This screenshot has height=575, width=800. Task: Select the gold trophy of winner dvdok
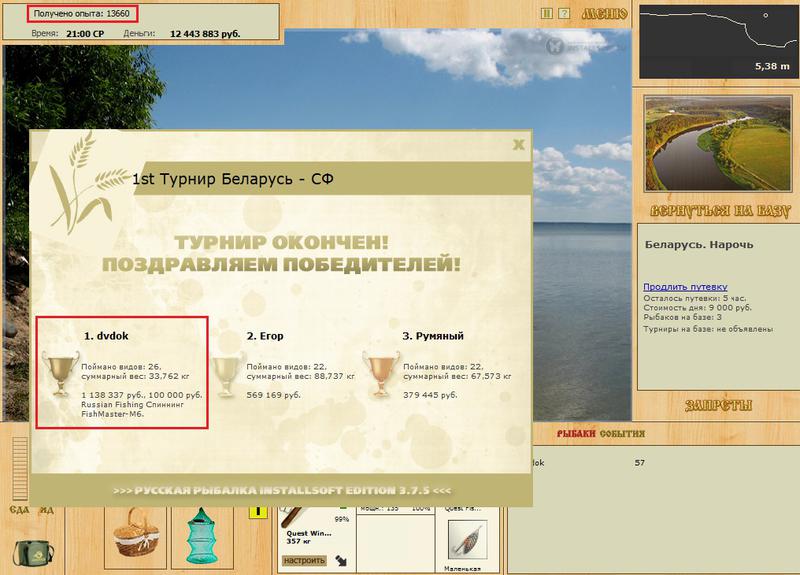(x=60, y=373)
